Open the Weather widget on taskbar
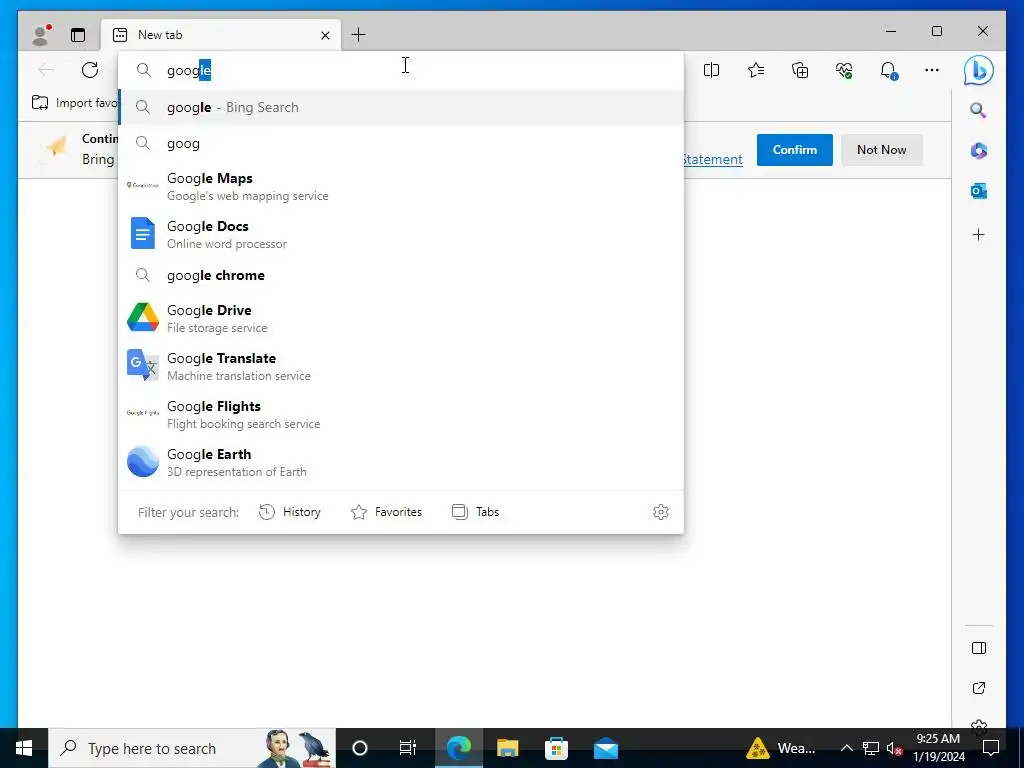The width and height of the screenshot is (1024, 768). [782, 748]
